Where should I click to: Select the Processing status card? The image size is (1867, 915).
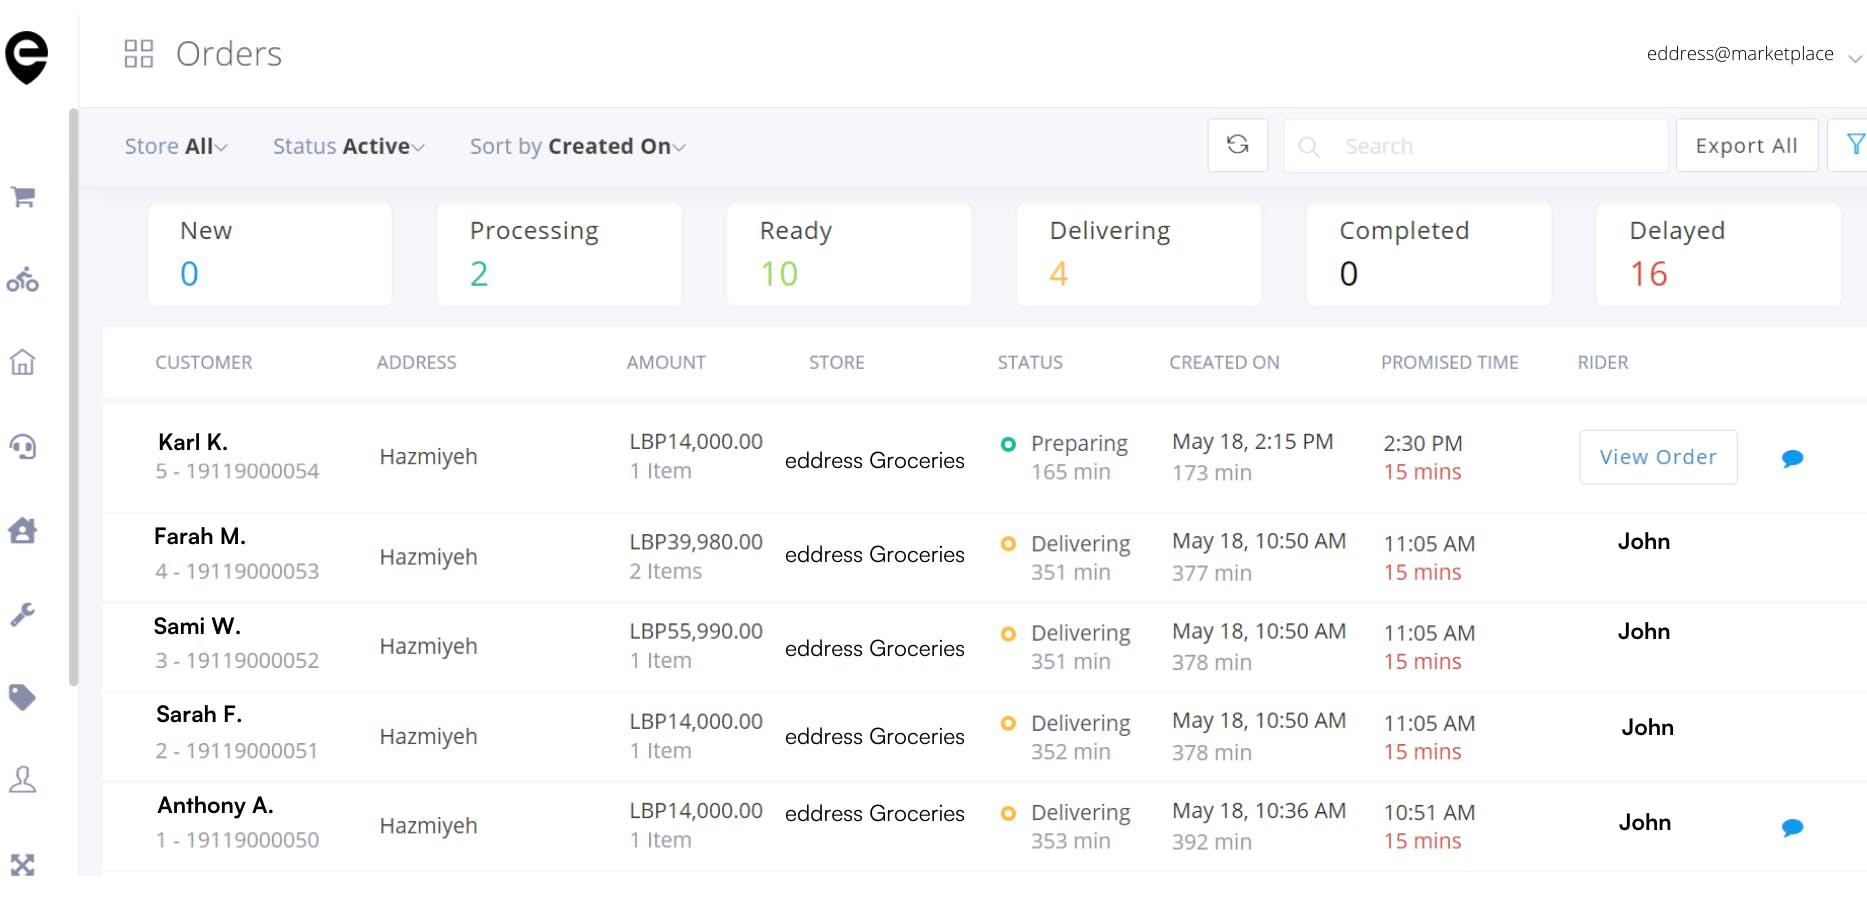coord(559,255)
